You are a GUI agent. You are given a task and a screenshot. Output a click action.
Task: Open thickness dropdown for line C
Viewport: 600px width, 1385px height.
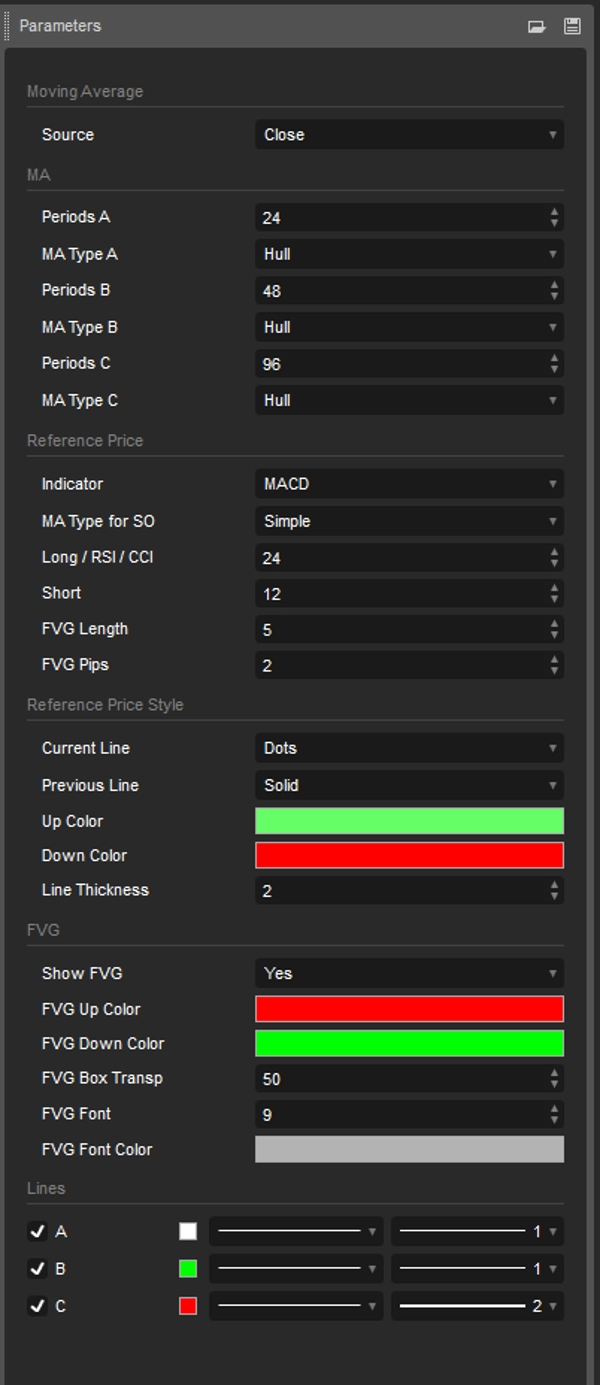(x=477, y=1306)
